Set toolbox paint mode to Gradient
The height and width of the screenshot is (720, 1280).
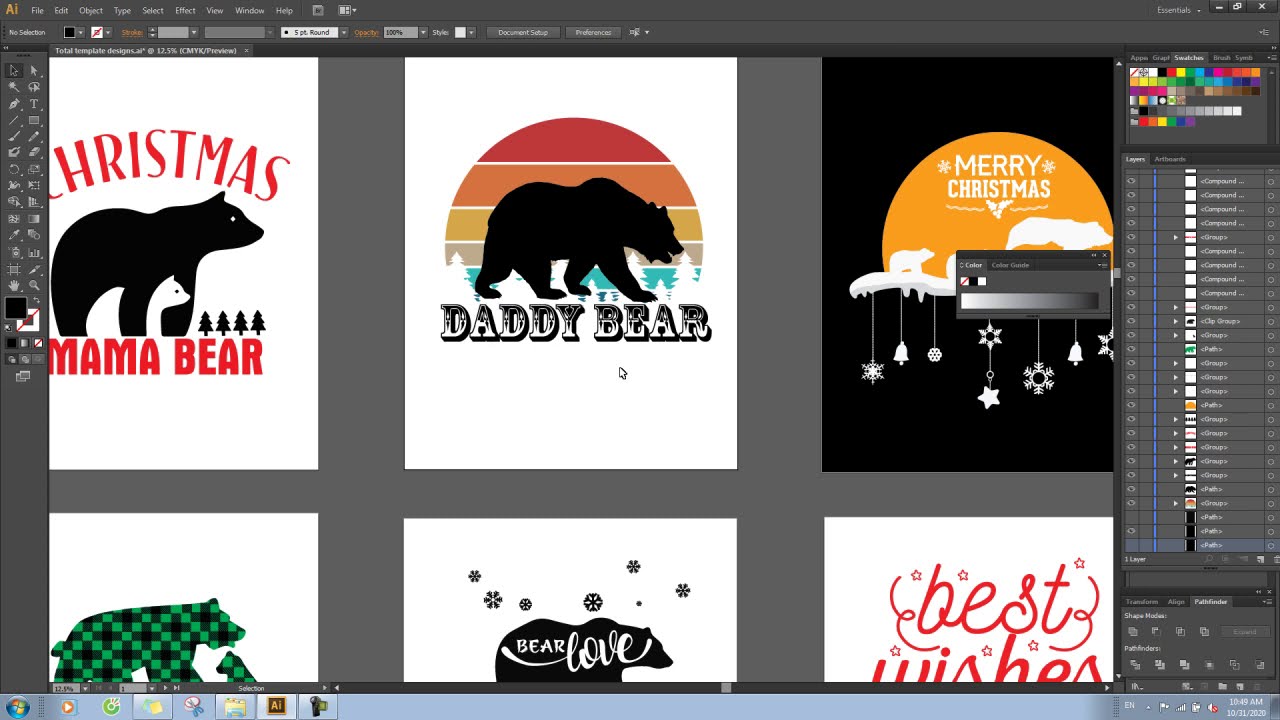[x=23, y=343]
